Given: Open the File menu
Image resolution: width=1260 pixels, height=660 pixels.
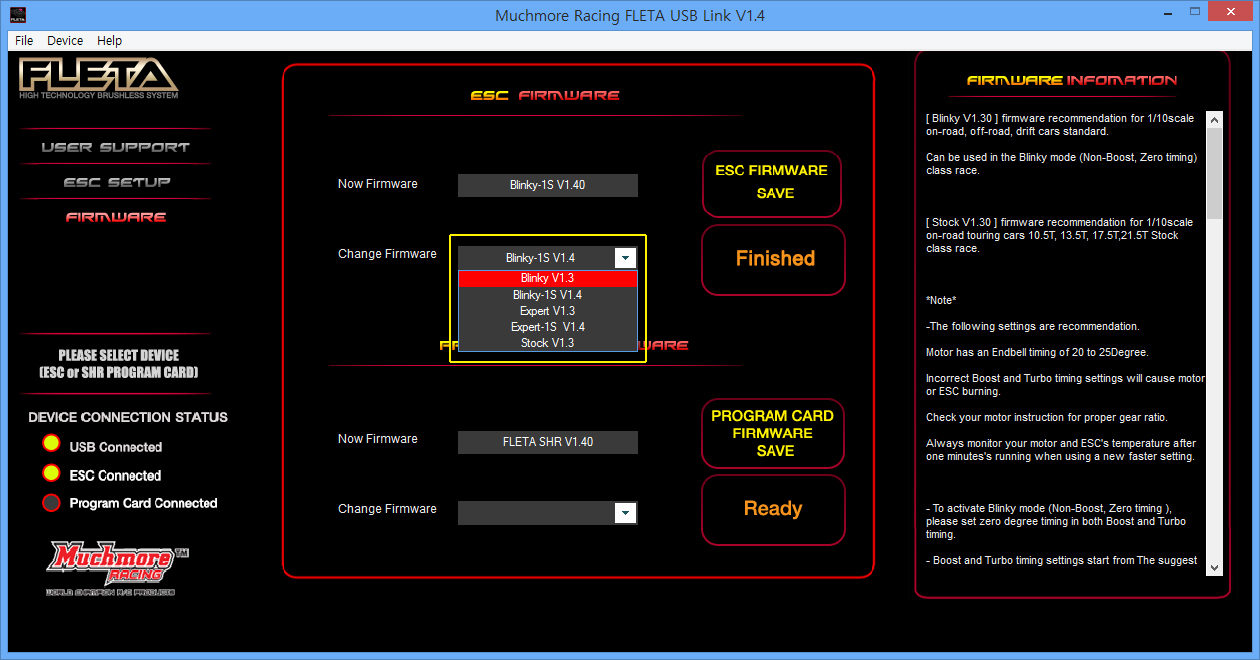Looking at the screenshot, I should pos(24,40).
